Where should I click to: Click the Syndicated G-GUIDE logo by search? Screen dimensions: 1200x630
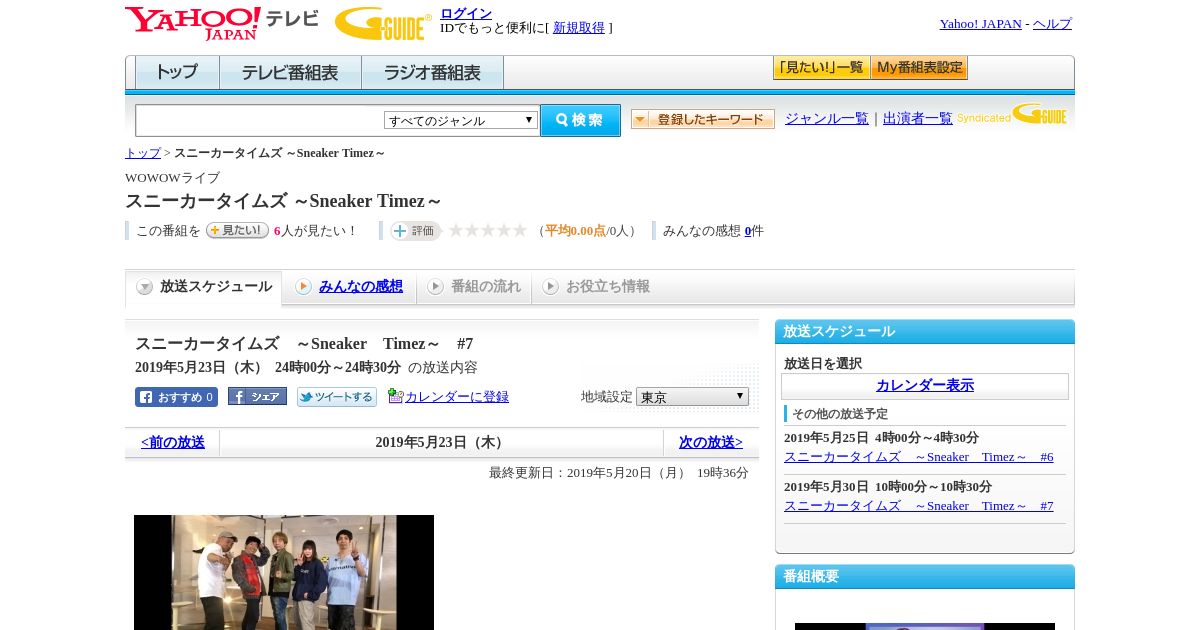pyautogui.click(x=1012, y=114)
